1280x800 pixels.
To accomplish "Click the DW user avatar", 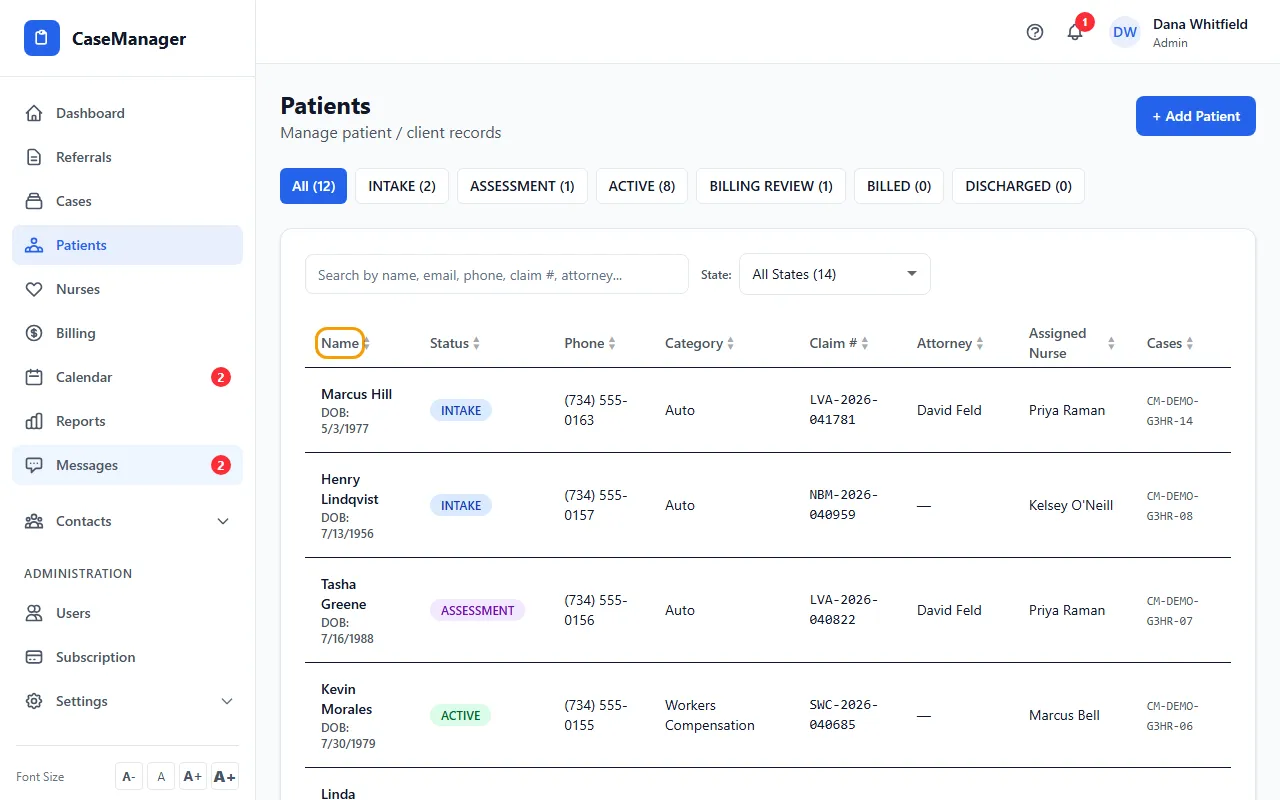I will (x=1125, y=32).
